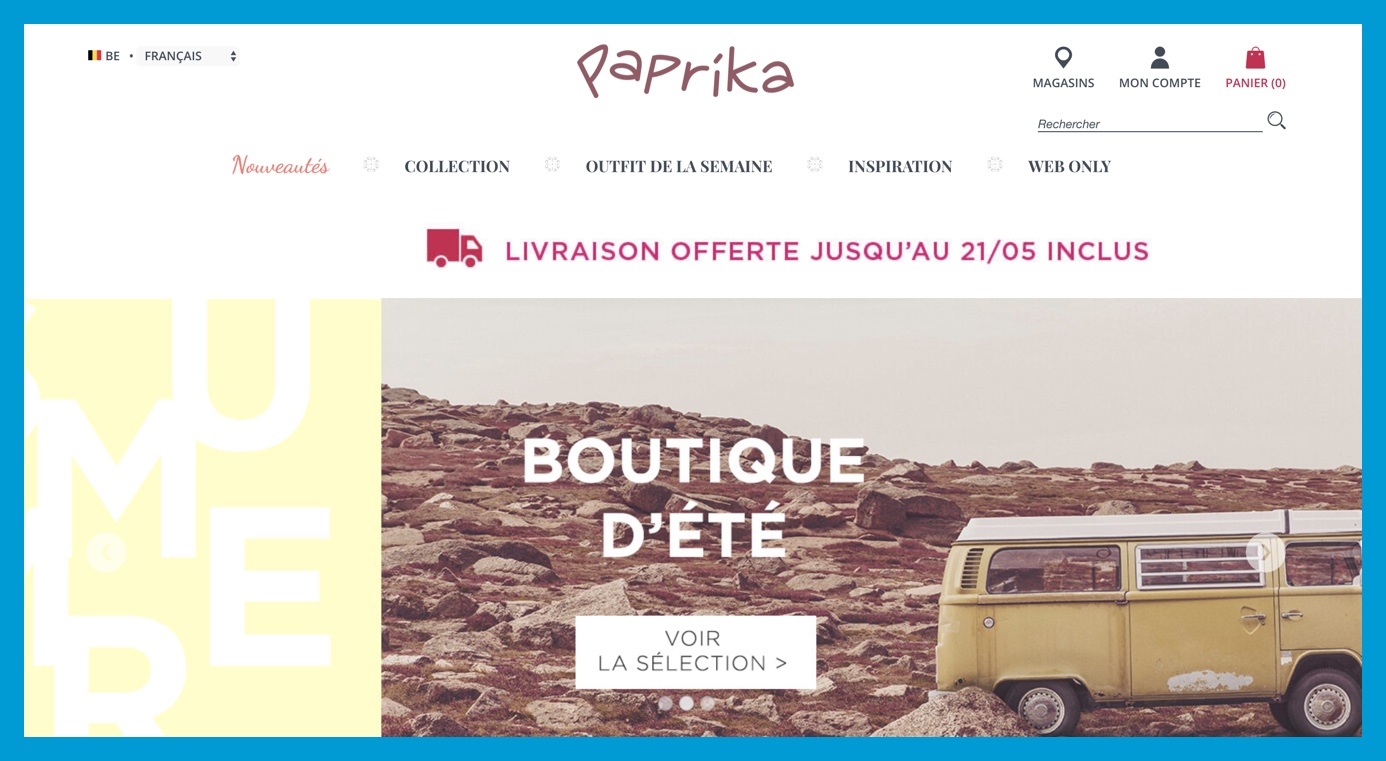Open Outfit de la semaine menu item

(679, 167)
